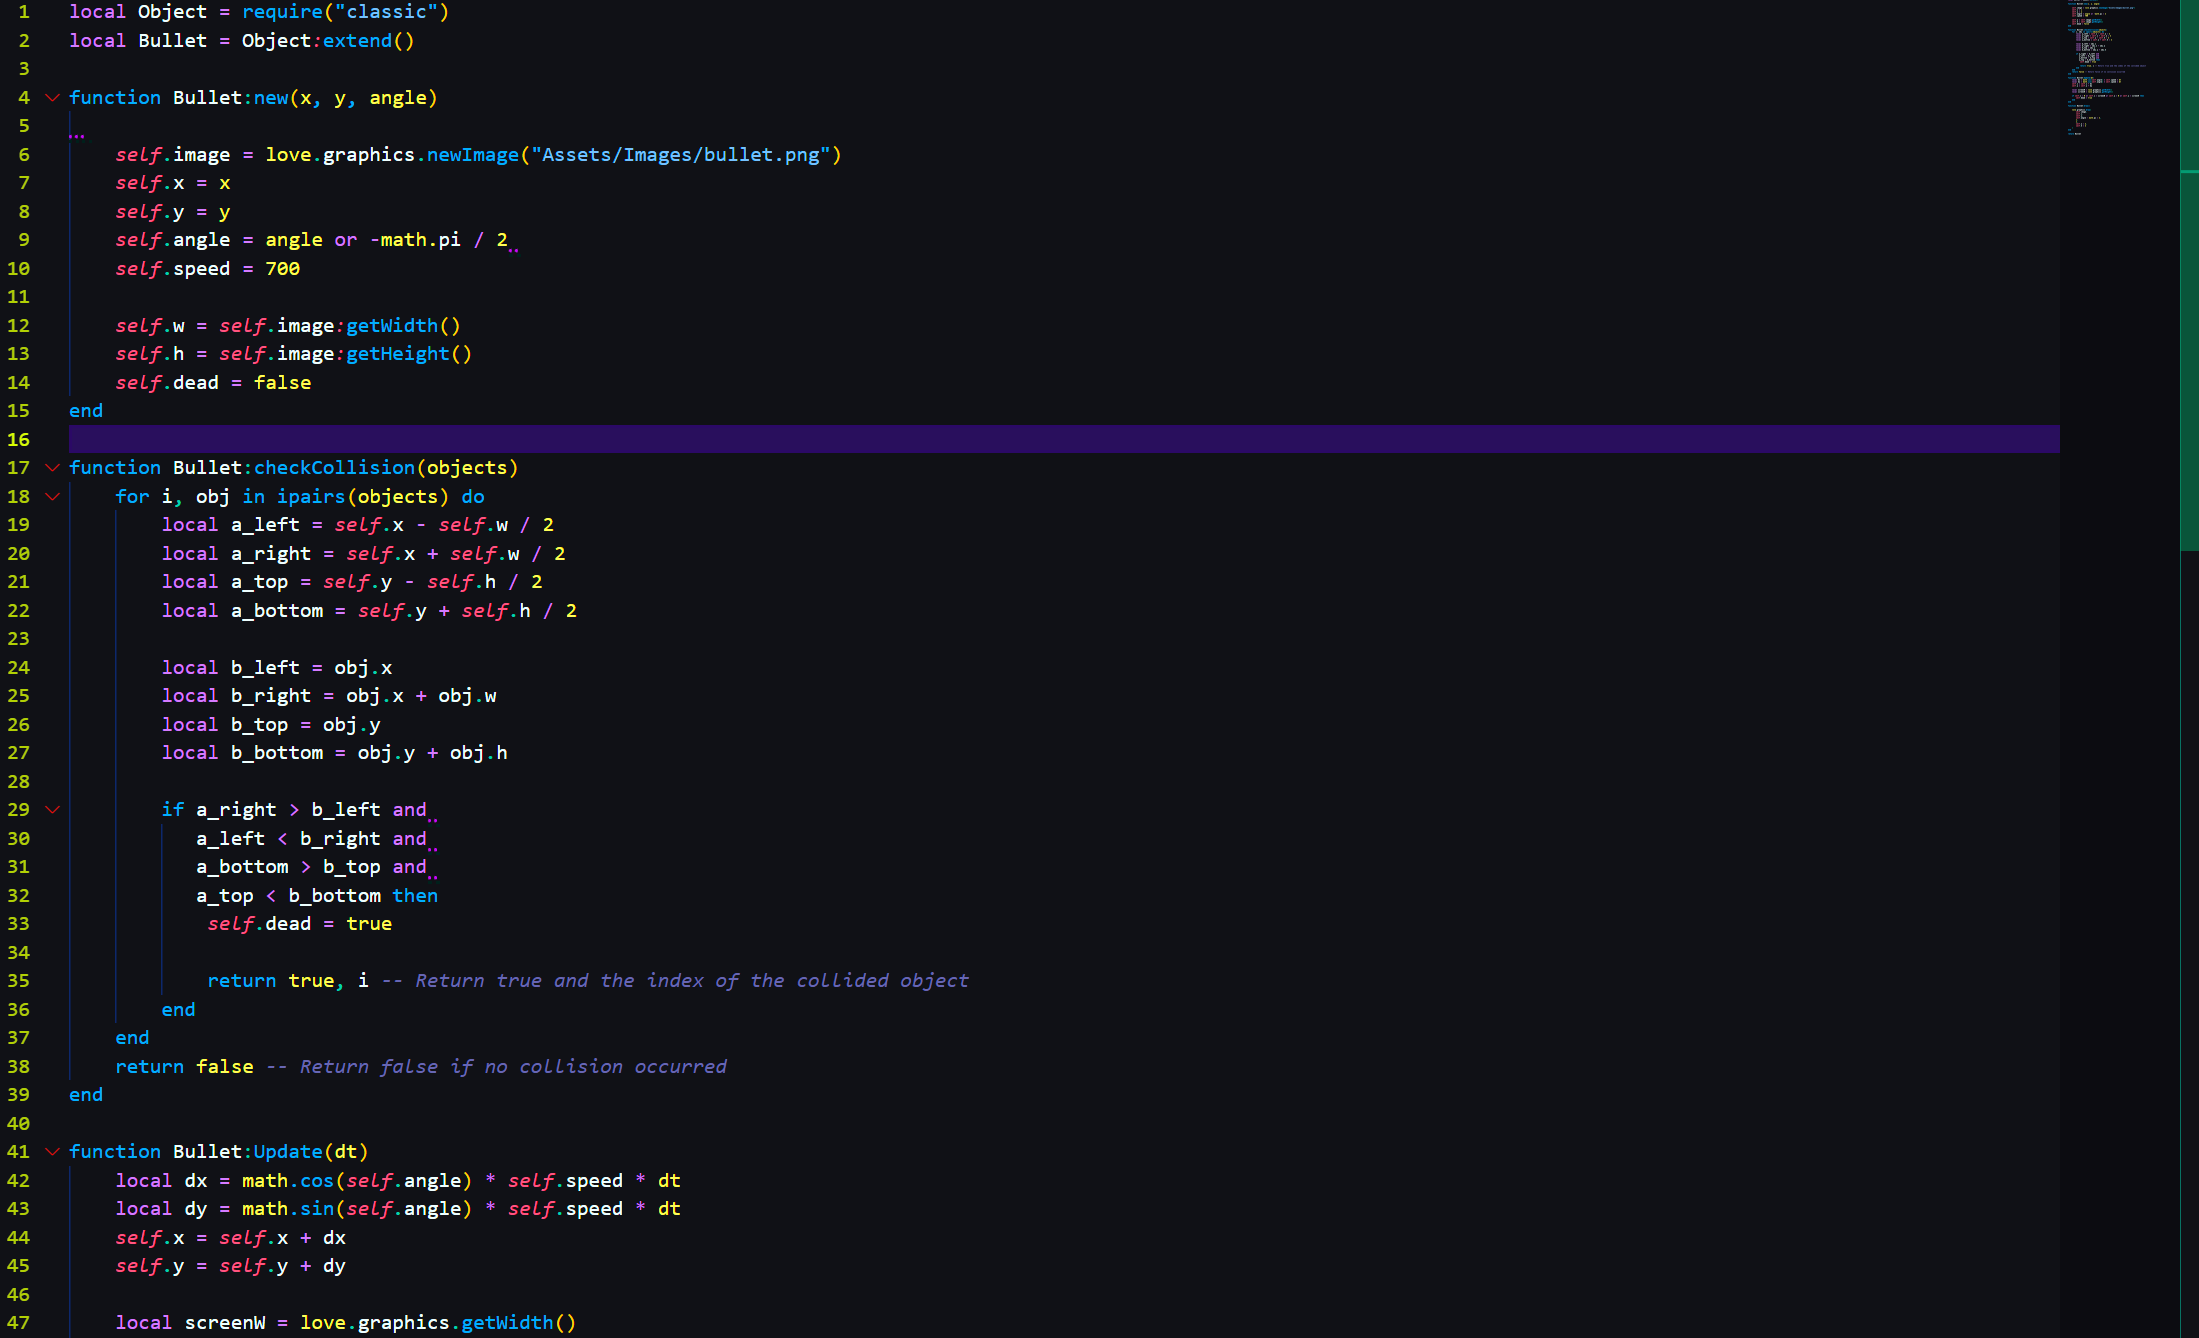This screenshot has height=1338, width=2199.
Task: Click 'a_left' variable on line 19
Action: point(265,525)
